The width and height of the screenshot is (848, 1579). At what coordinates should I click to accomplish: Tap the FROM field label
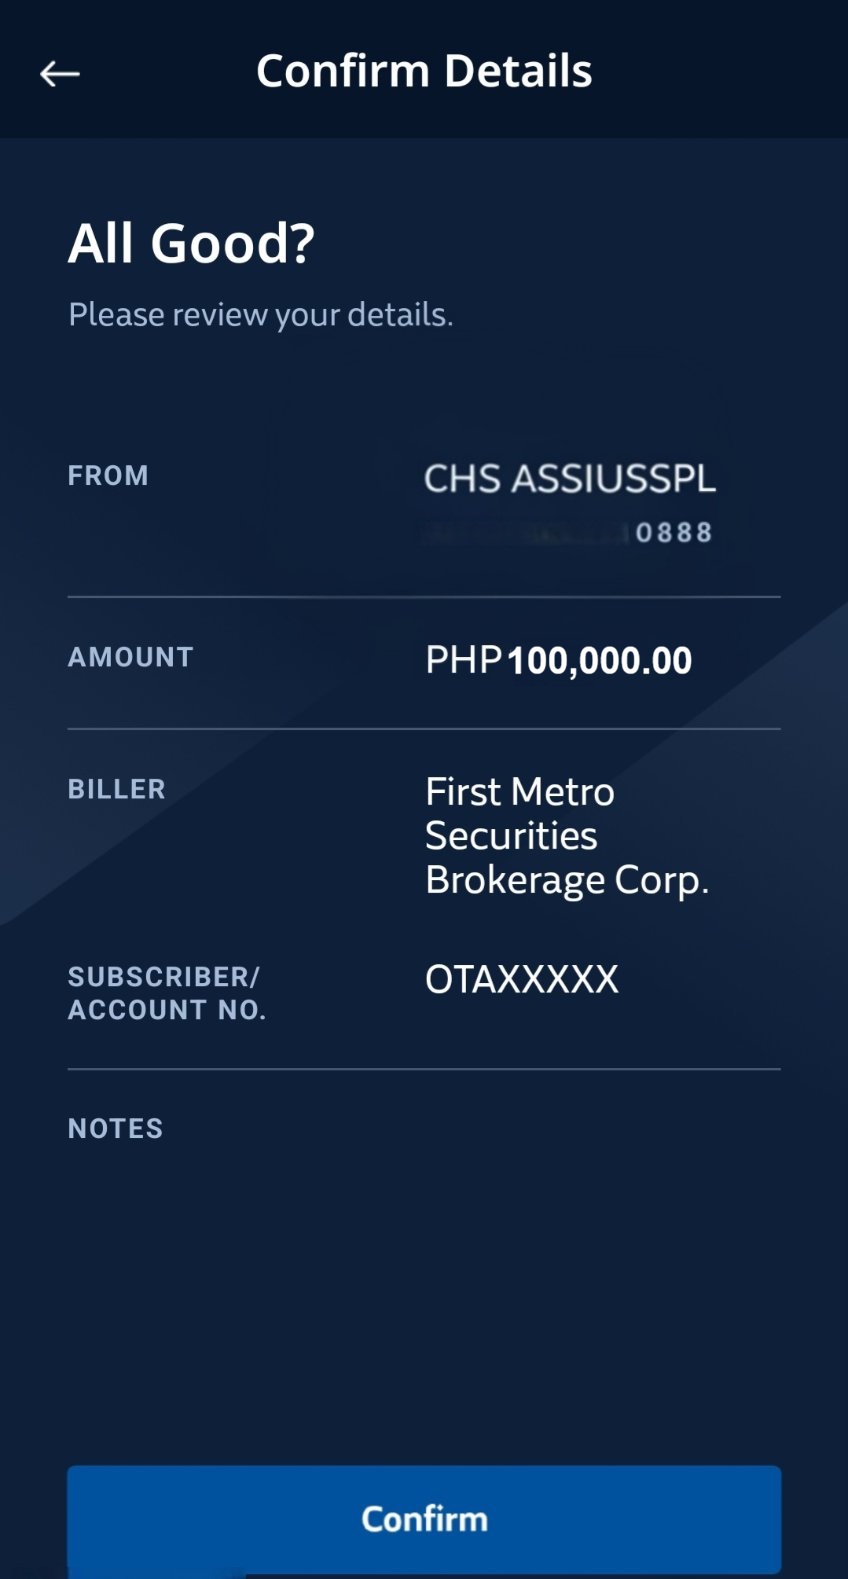[x=108, y=476]
